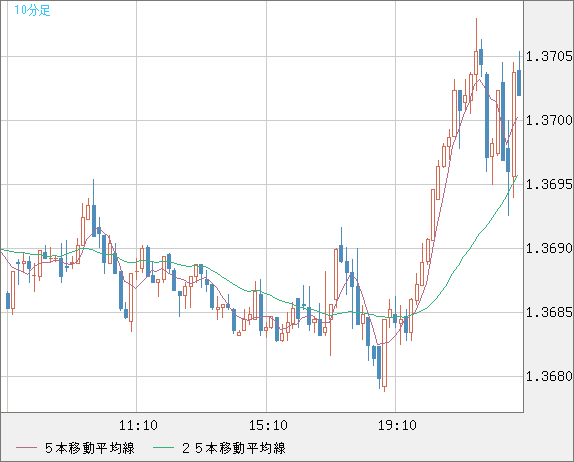Click the 5本移動平均線 legend label
This screenshot has height=462, width=574.
[x=90, y=448]
